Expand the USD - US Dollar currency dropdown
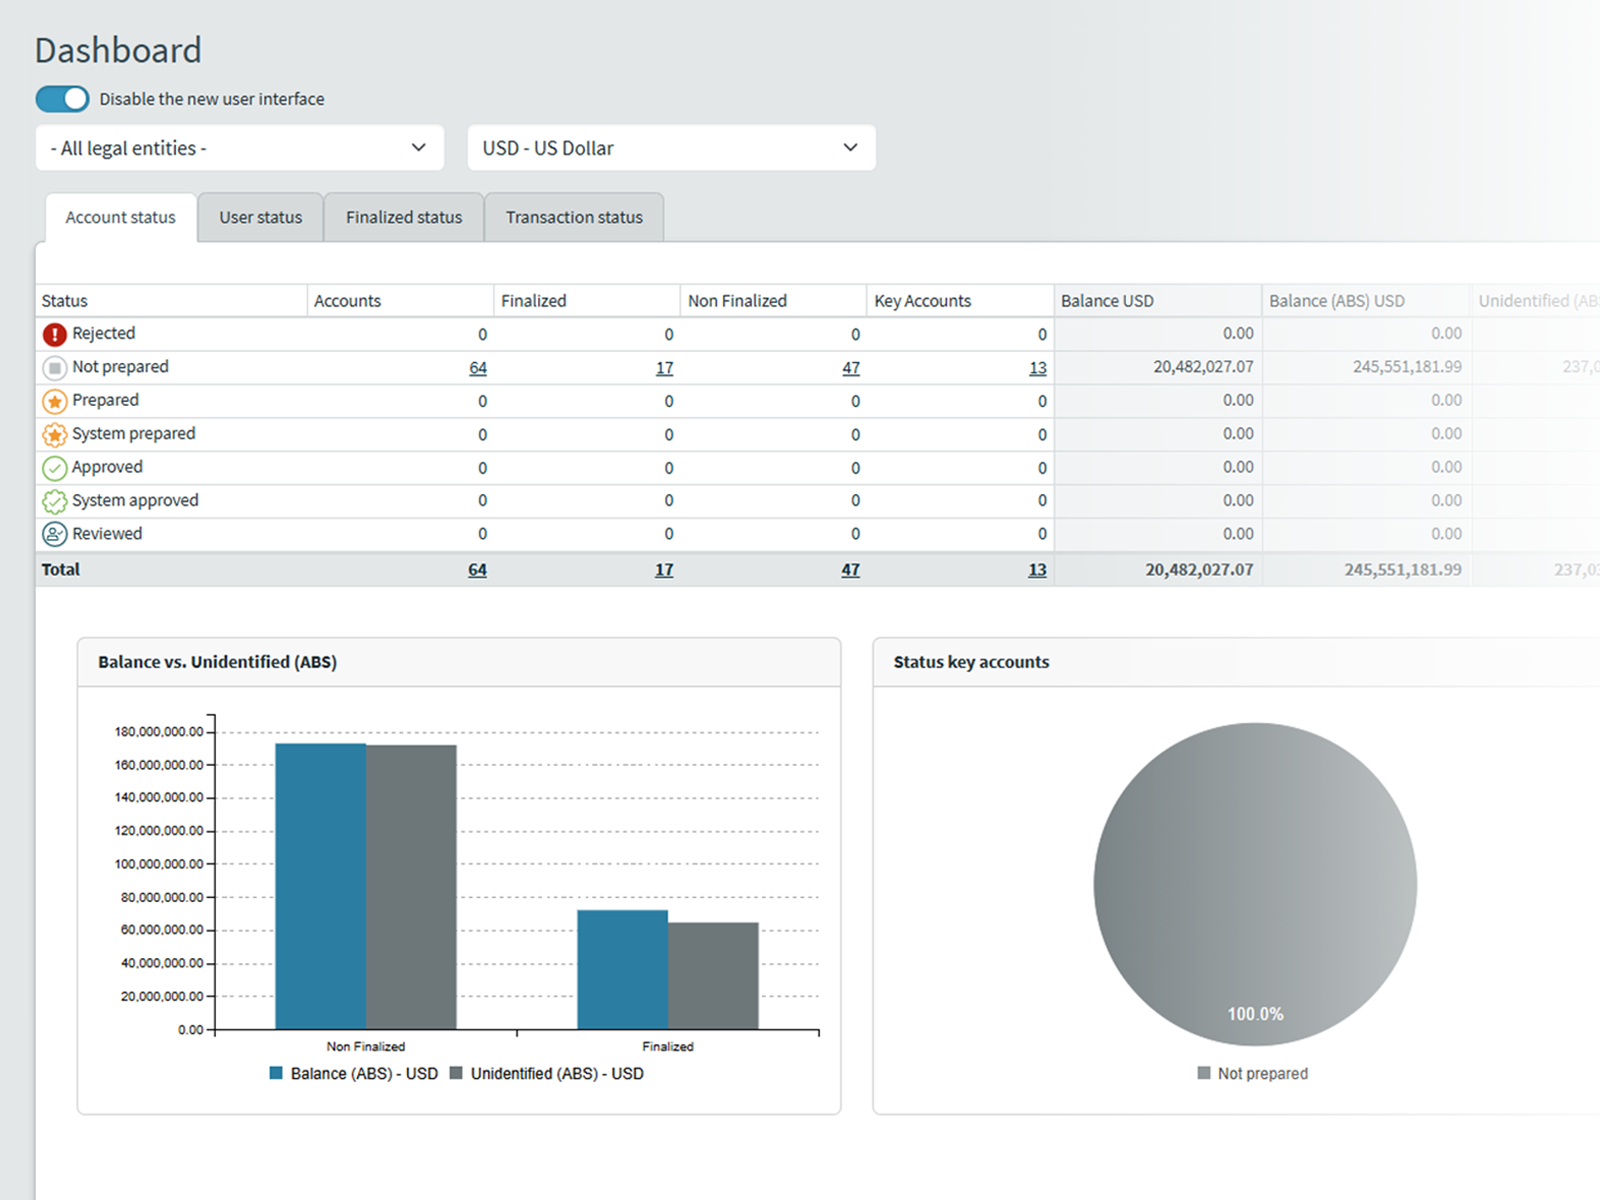 coord(671,148)
